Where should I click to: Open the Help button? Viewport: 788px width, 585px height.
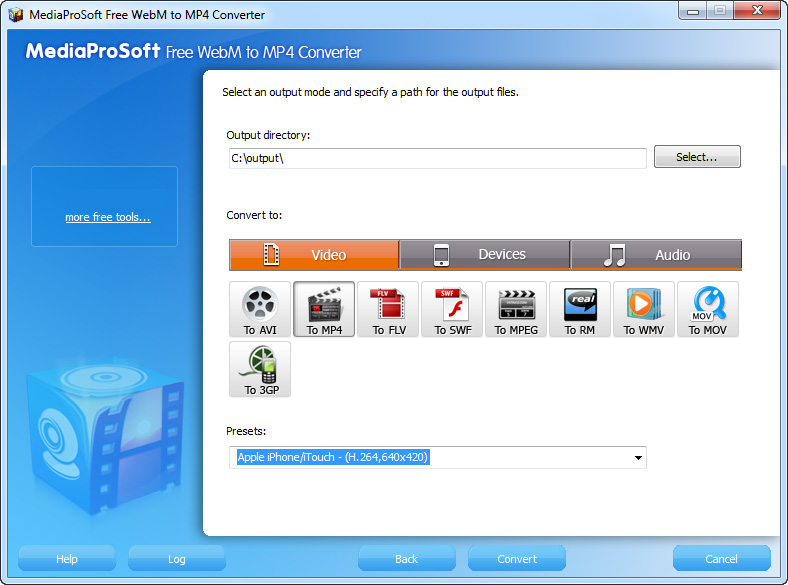click(x=67, y=559)
